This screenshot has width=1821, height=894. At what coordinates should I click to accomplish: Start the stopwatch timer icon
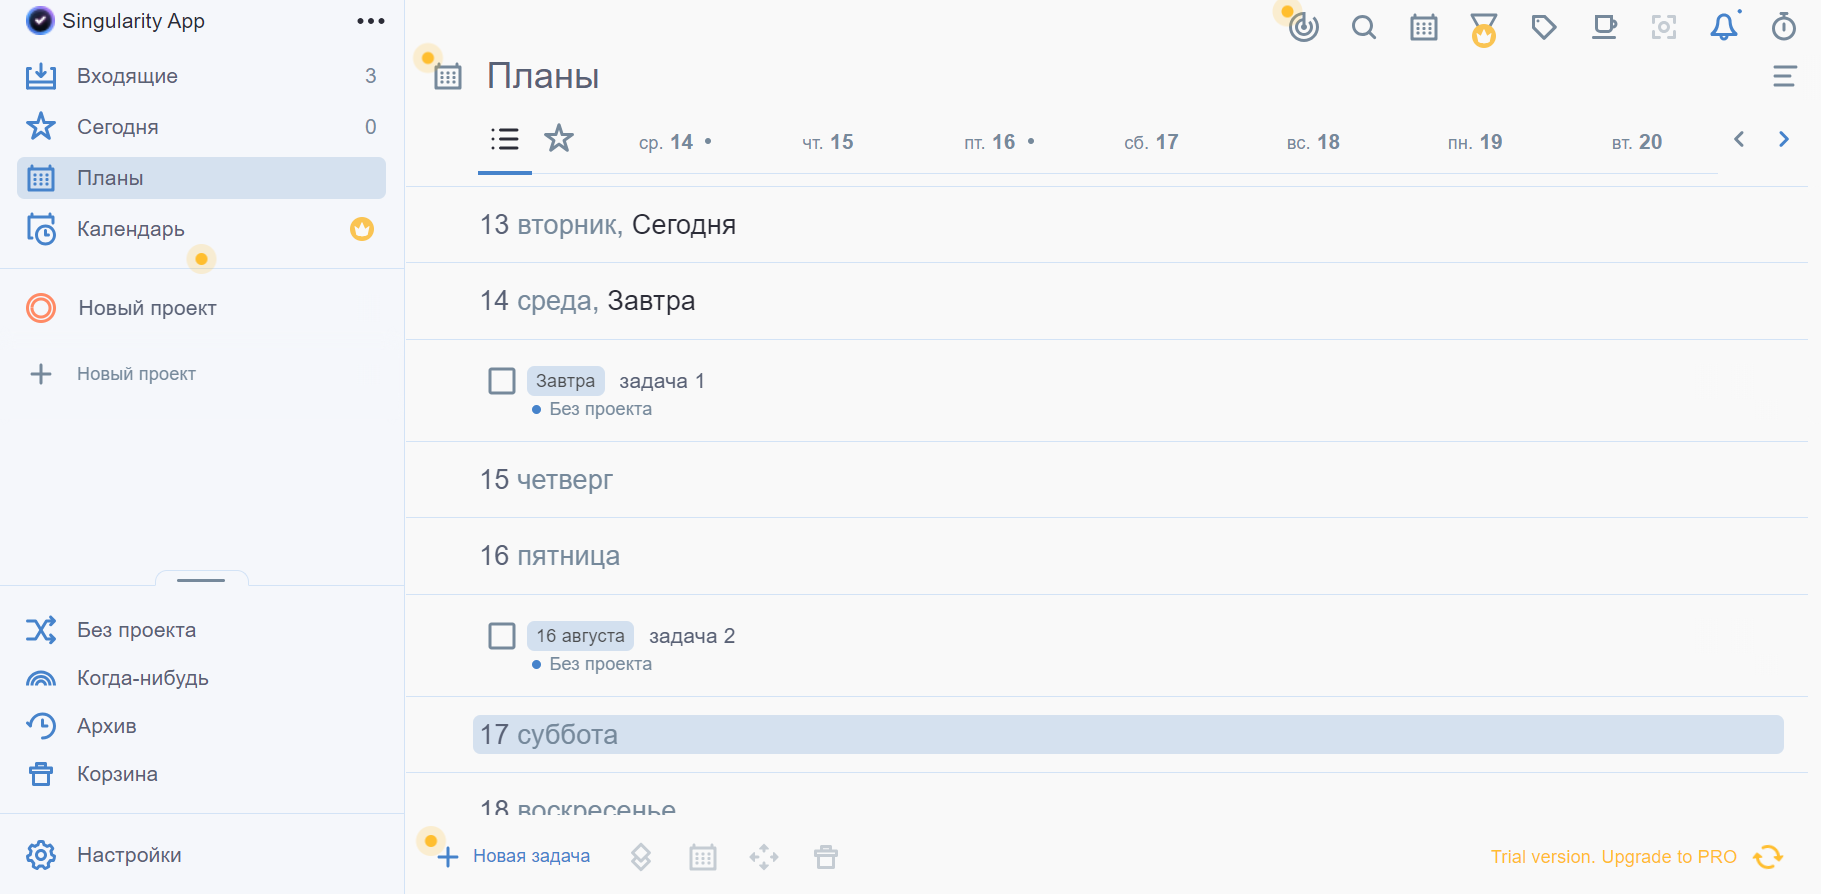click(1784, 27)
